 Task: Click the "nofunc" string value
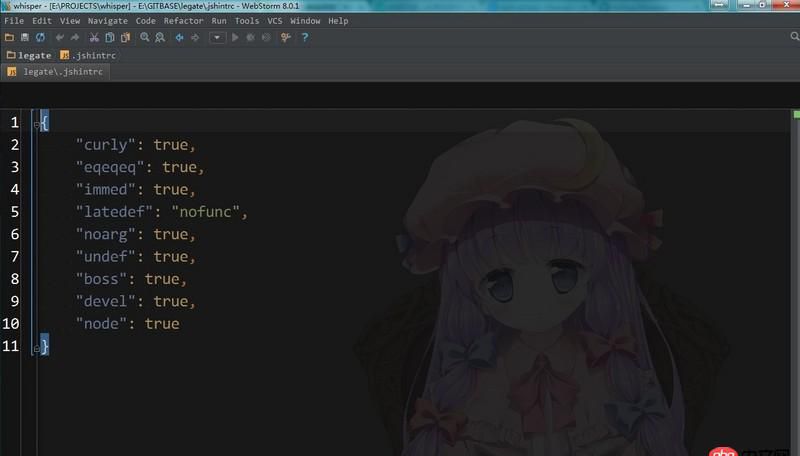(206, 212)
